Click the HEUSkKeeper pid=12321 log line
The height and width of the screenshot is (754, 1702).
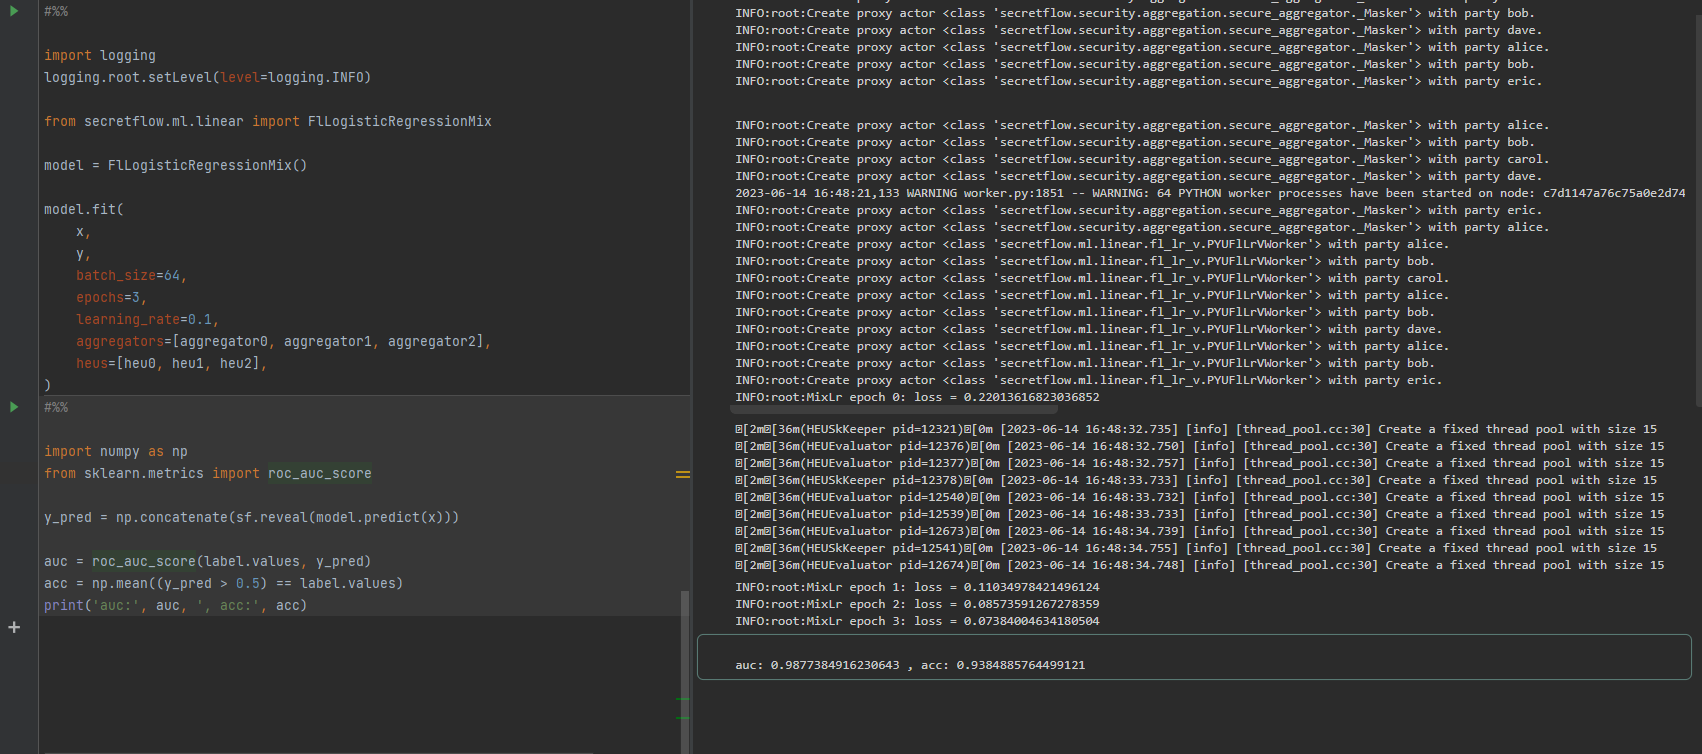pos(1196,429)
